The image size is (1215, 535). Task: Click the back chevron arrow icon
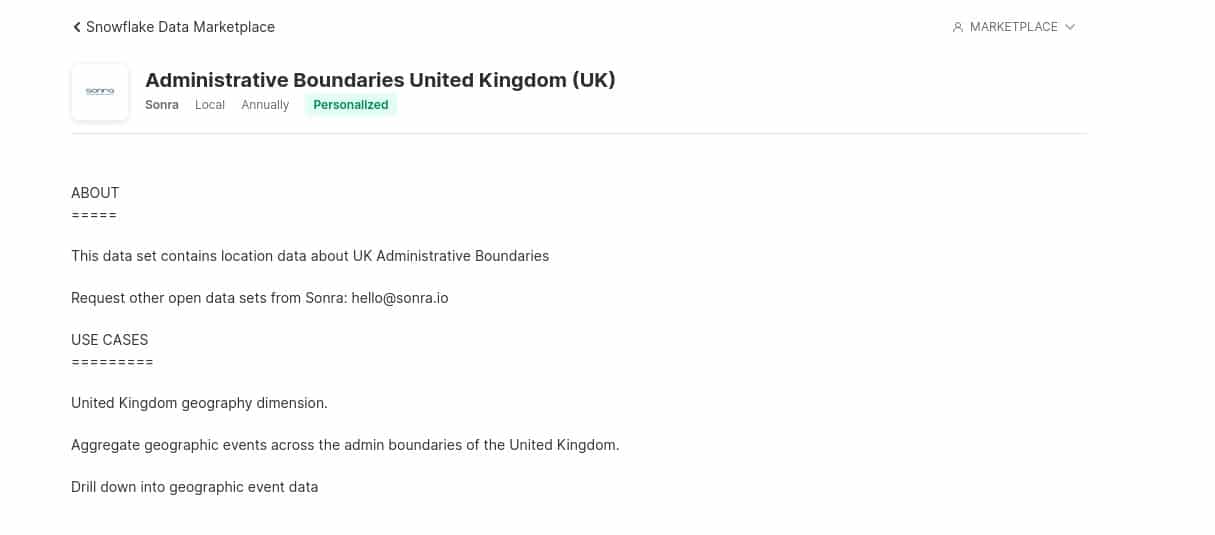(77, 27)
